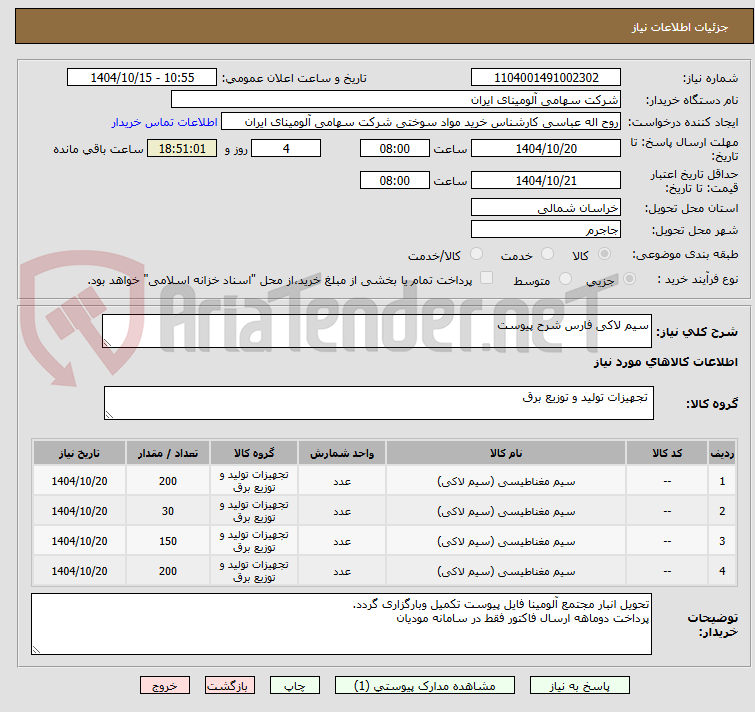Click the چاپ print button
755x712 pixels.
[295, 685]
